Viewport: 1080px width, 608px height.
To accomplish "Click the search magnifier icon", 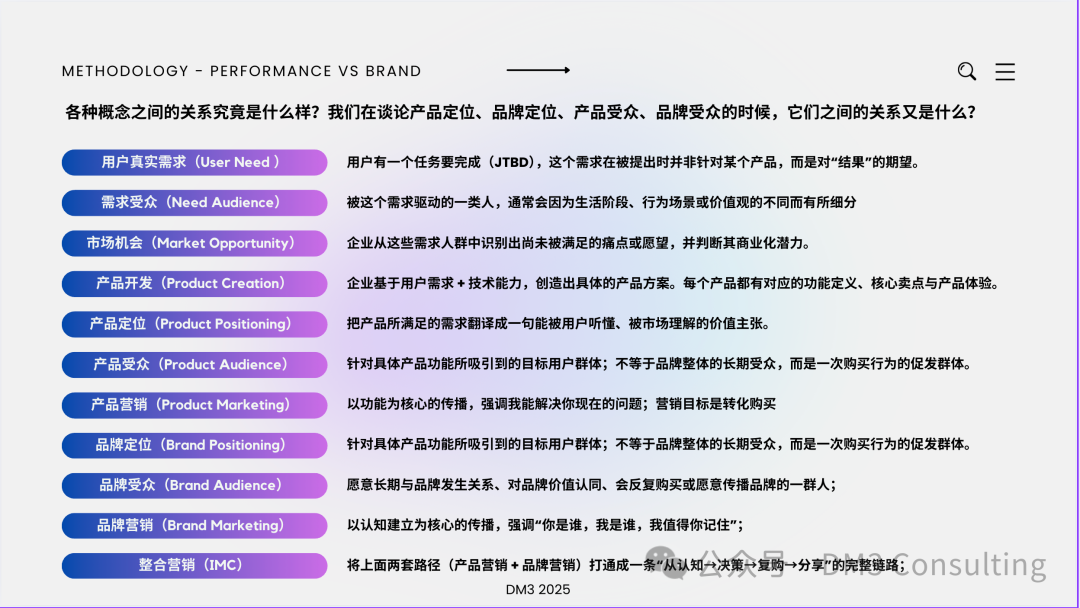I will coord(966,71).
